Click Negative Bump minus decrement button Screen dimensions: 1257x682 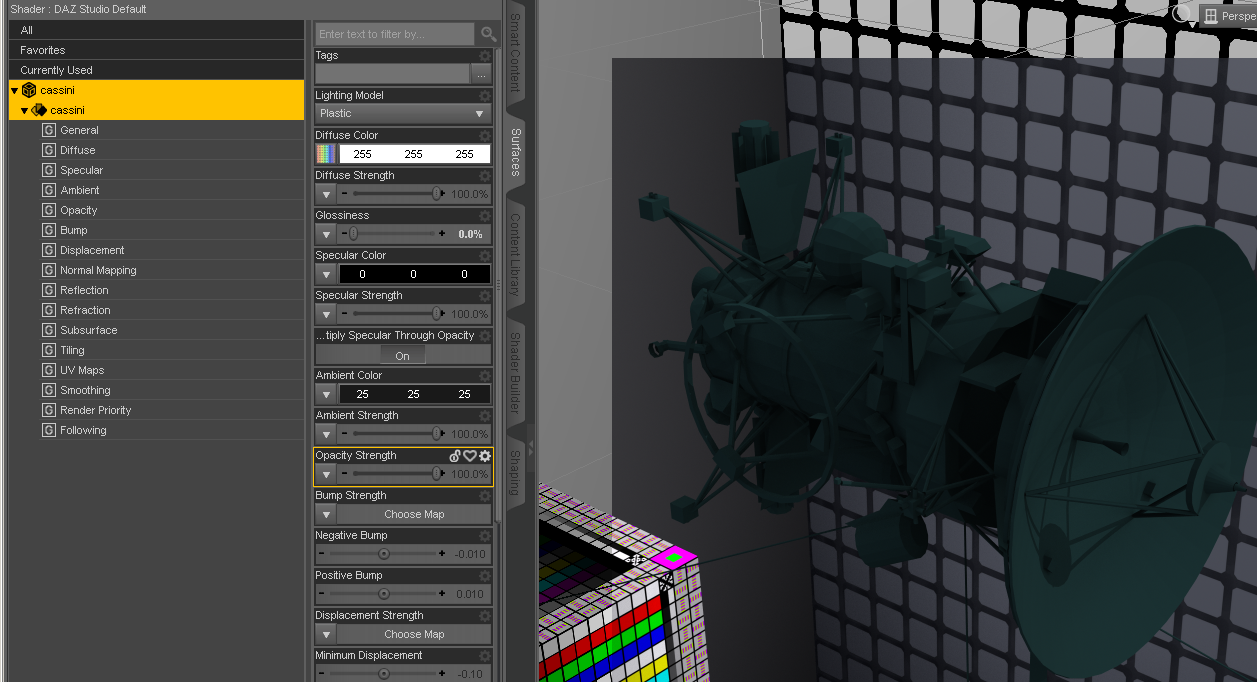click(x=321, y=554)
